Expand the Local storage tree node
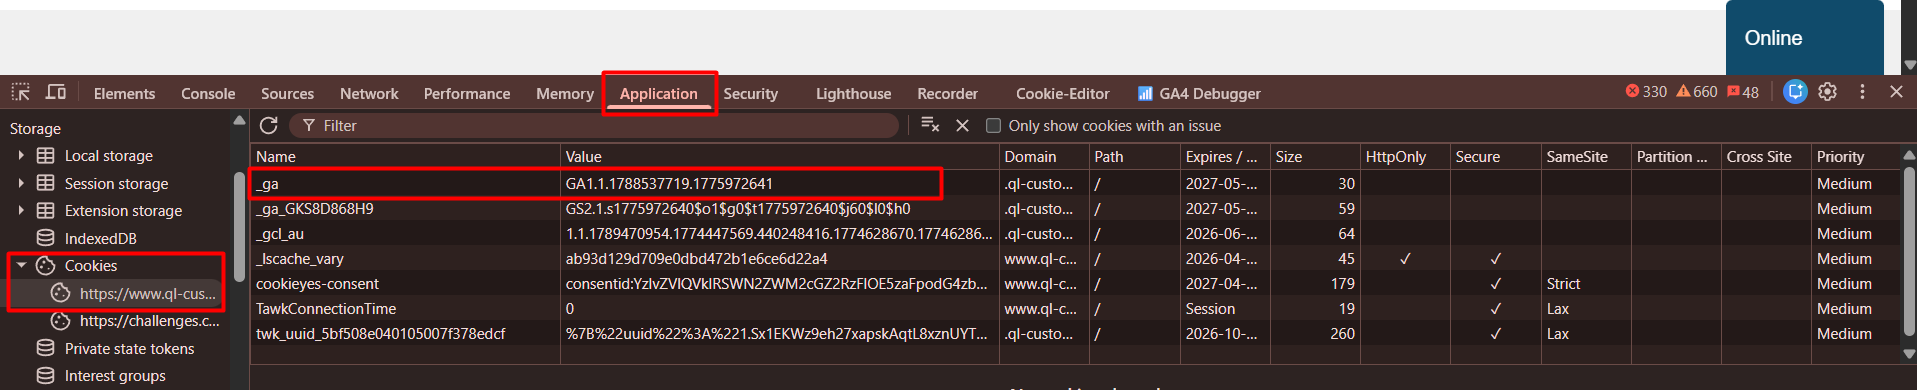The width and height of the screenshot is (1917, 390). [x=21, y=156]
